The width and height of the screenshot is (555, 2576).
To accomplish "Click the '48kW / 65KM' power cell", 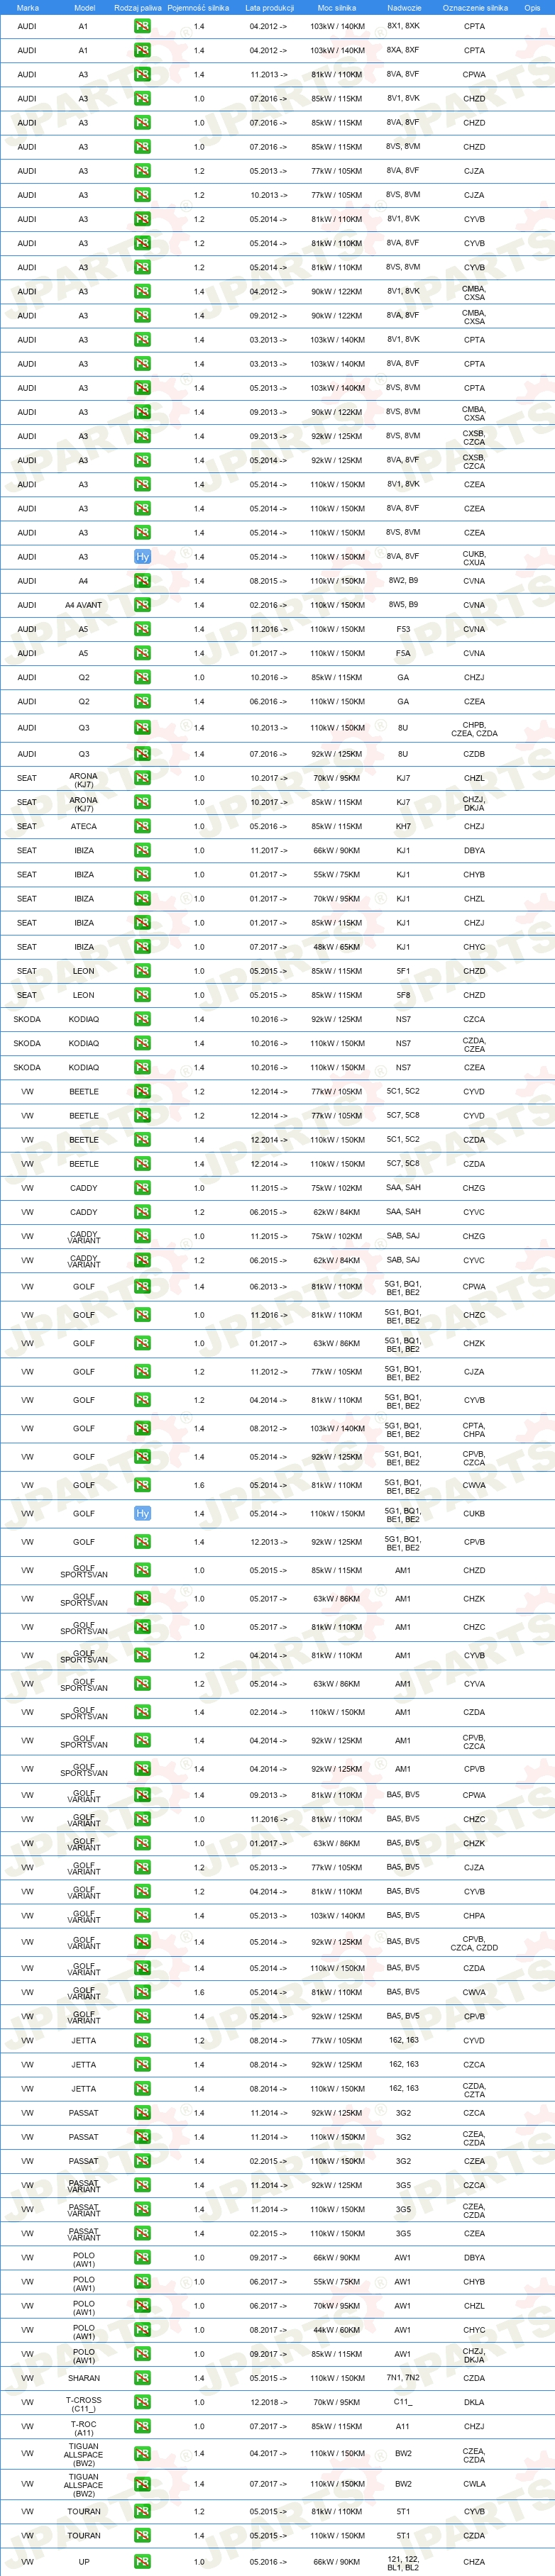I will tap(337, 947).
